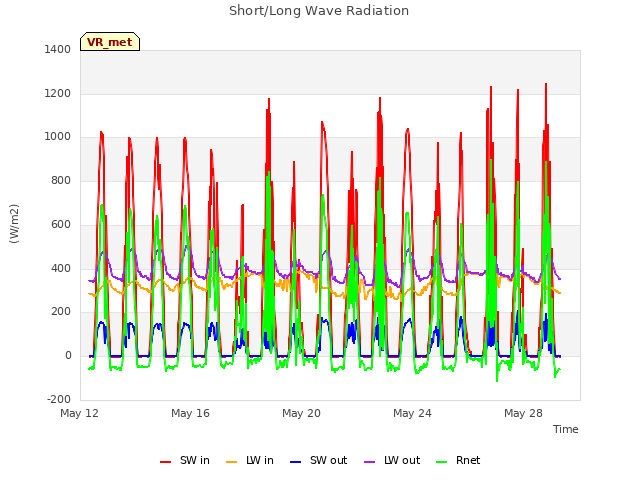This screenshot has width=640, height=480.
Task: Click the Time axis title
Action: pos(566,429)
